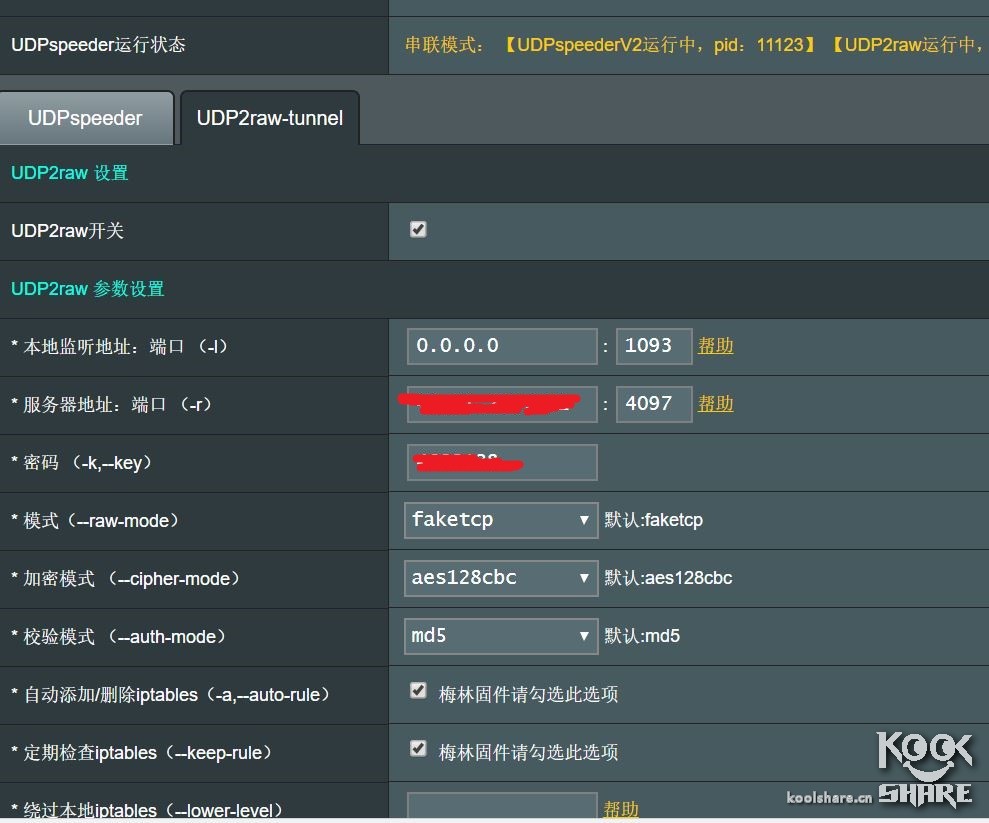Click the --lower-level input field
Image resolution: width=989 pixels, height=823 pixels.
pyautogui.click(x=501, y=808)
